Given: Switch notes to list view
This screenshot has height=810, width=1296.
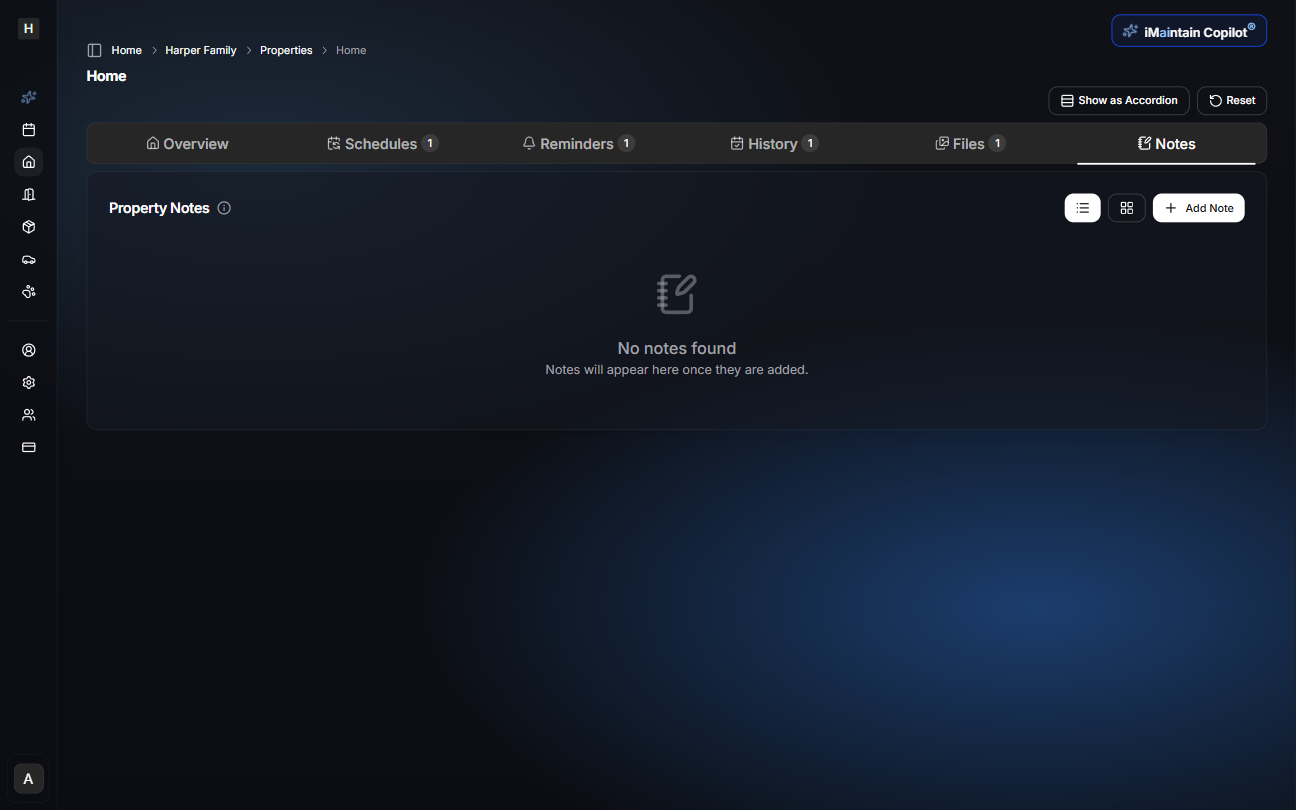Looking at the screenshot, I should [1082, 208].
